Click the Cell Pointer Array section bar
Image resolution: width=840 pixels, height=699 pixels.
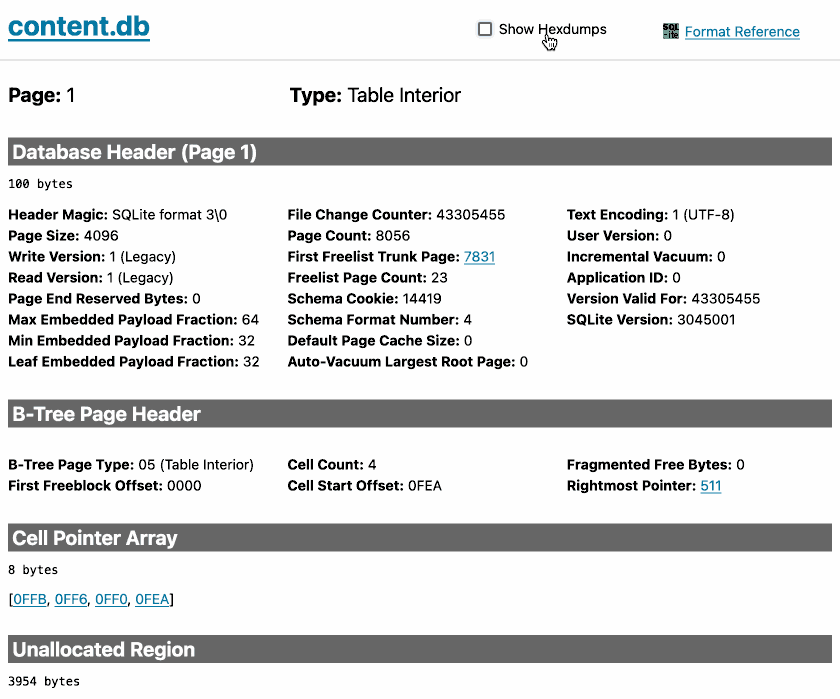(419, 538)
